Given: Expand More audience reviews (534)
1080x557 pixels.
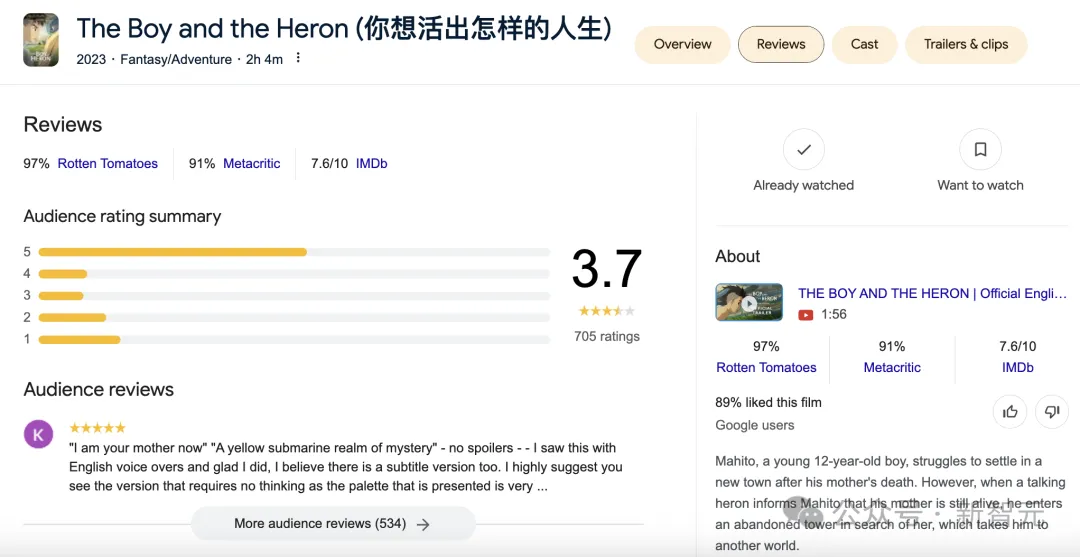Looking at the screenshot, I should click(x=332, y=524).
